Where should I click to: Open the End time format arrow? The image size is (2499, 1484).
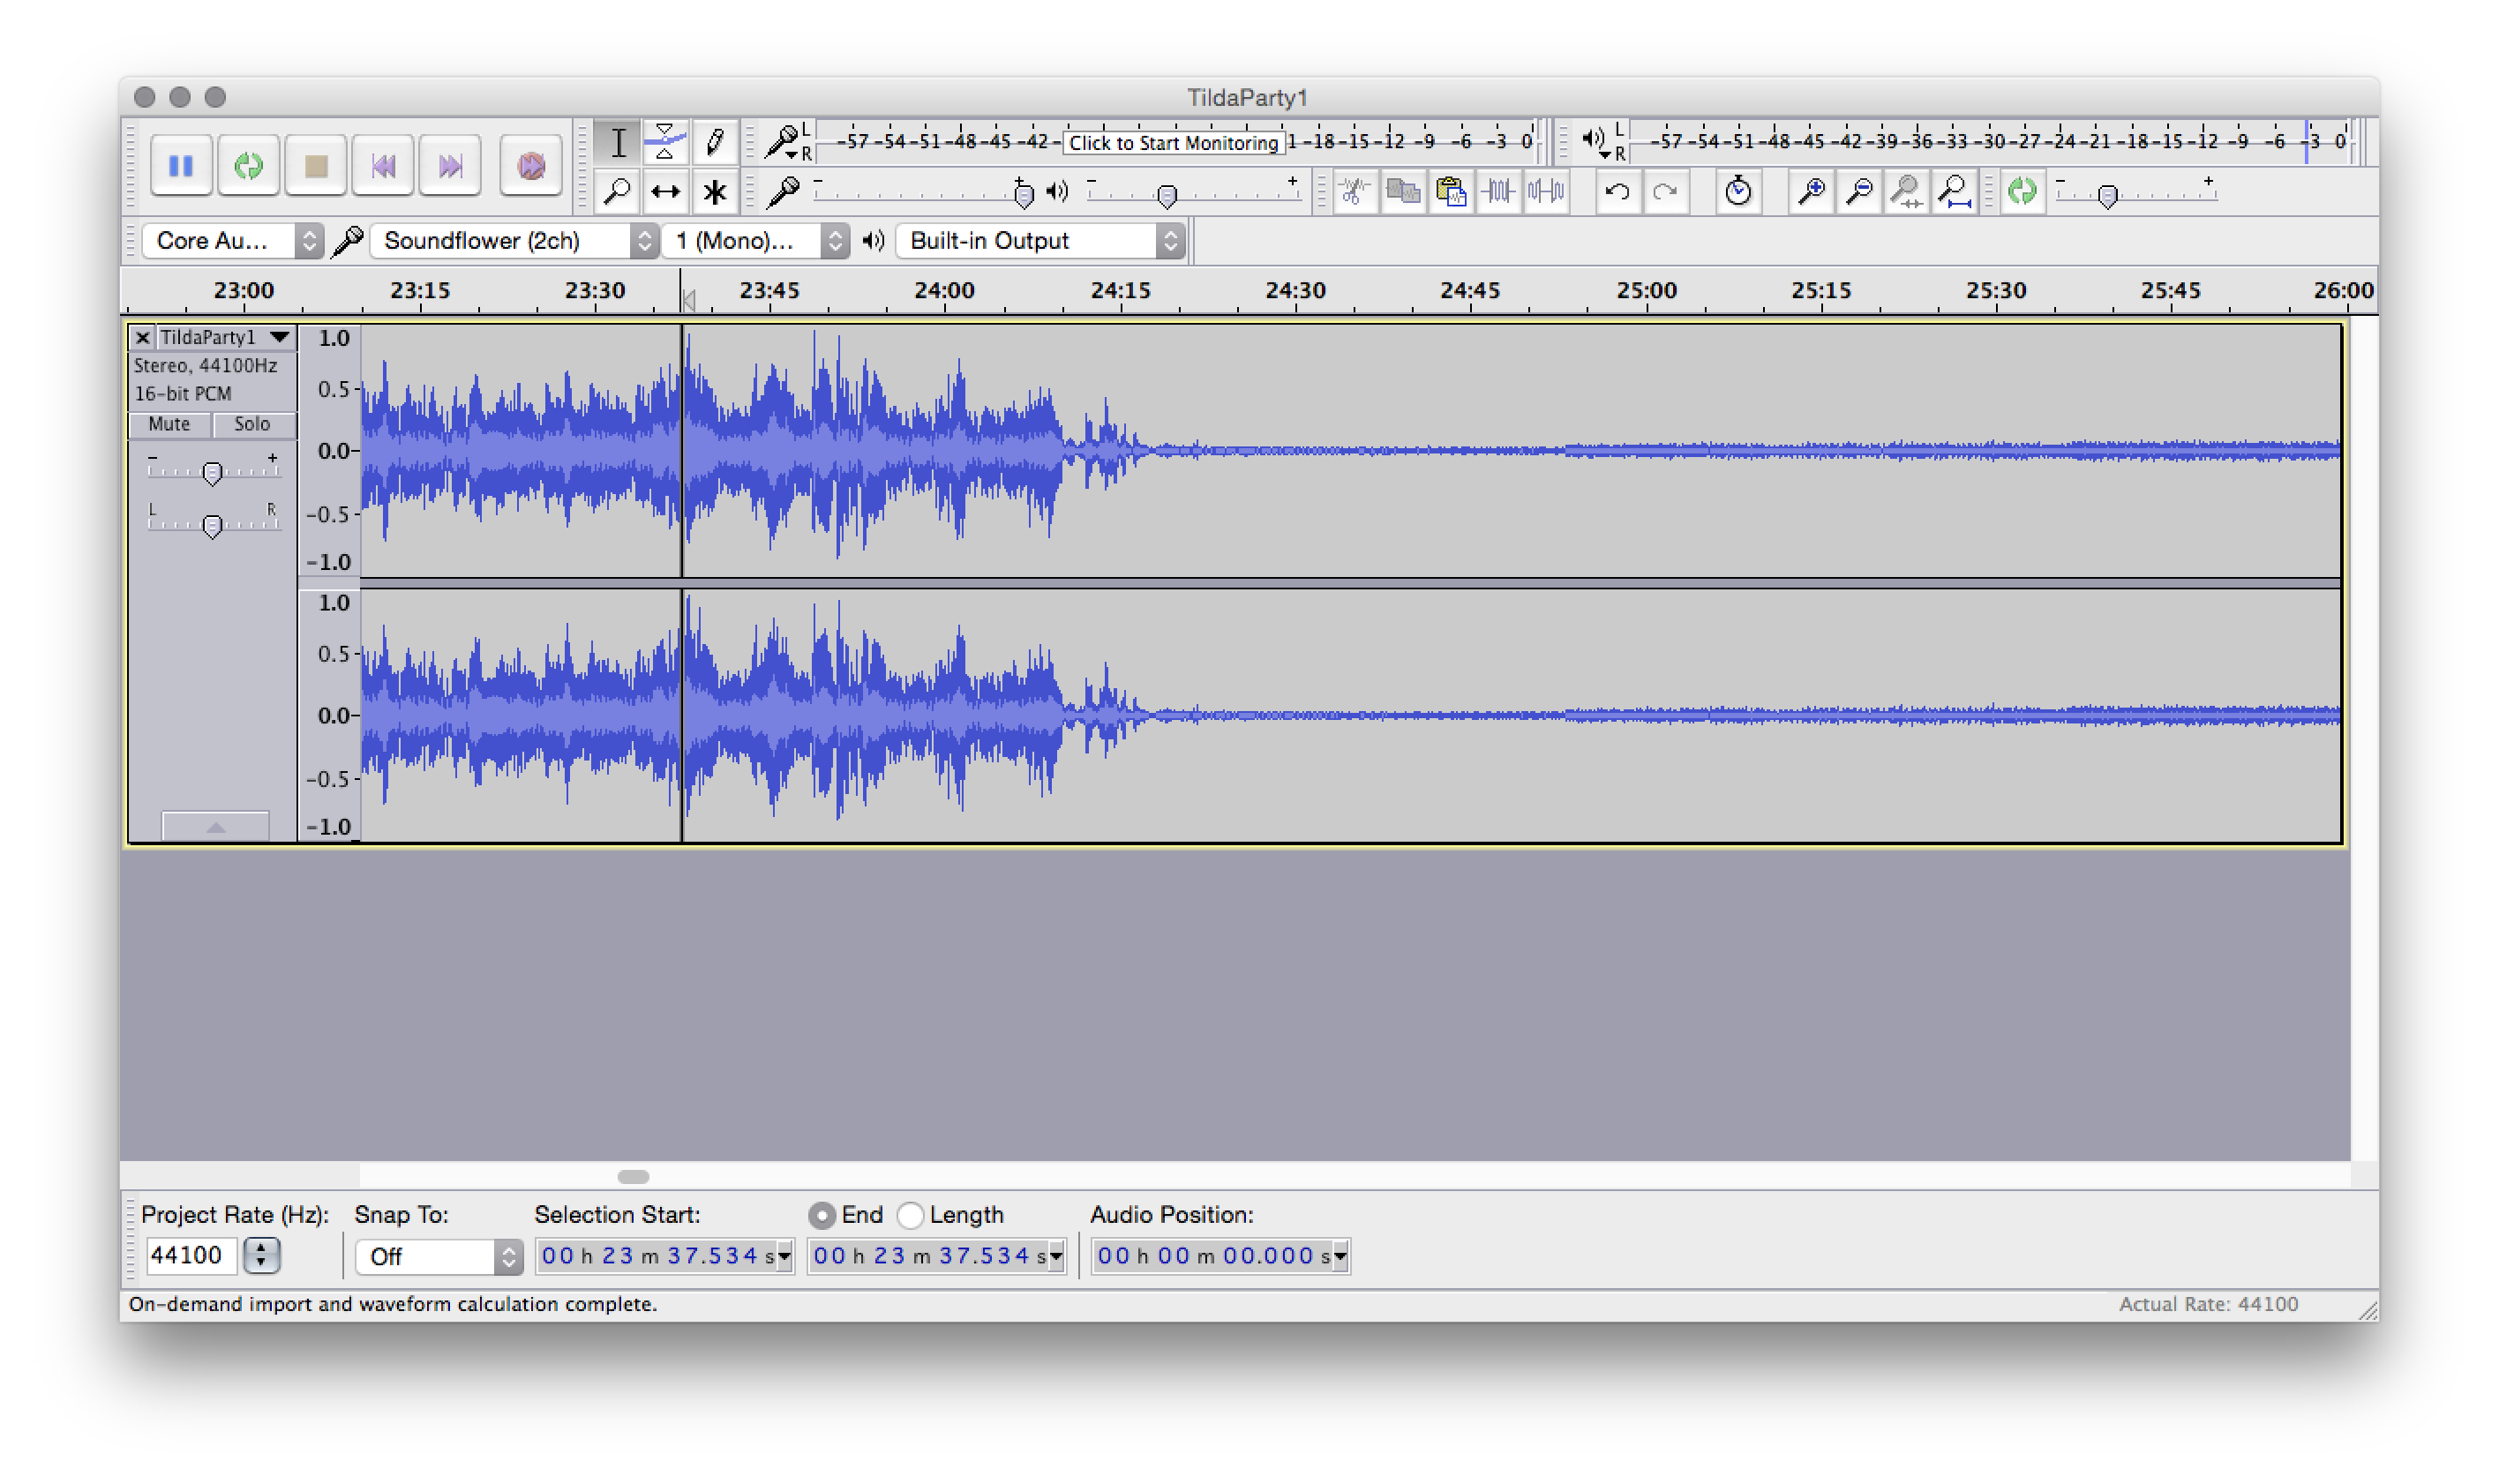point(1056,1256)
